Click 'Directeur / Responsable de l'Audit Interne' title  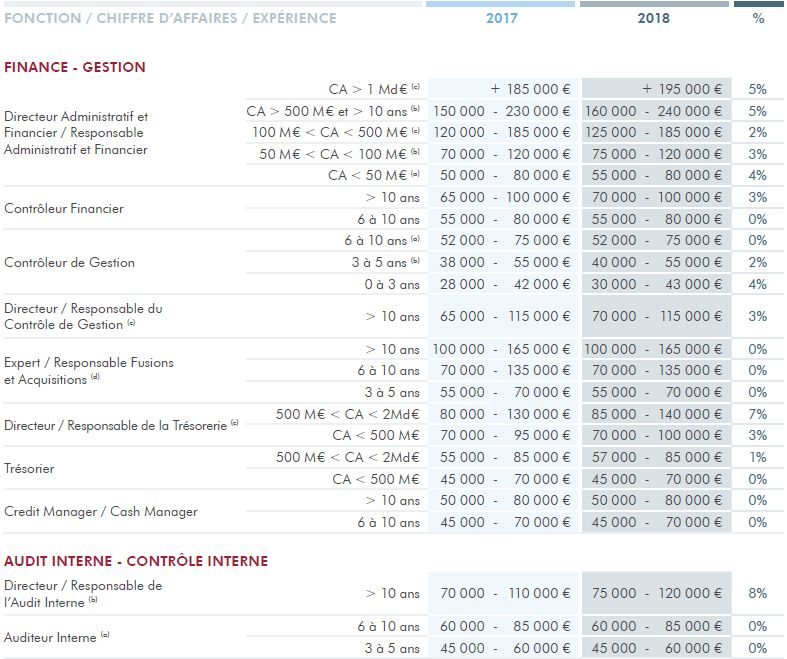[x=83, y=594]
